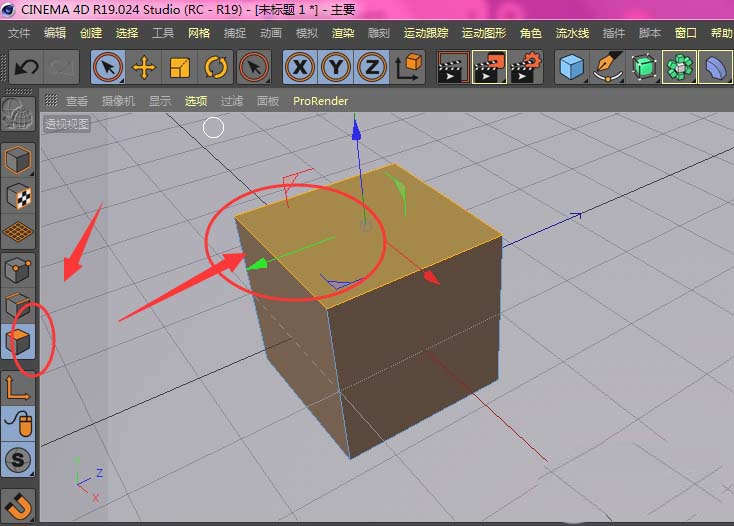Screen dimensions: 734x526
Task: Click the Undo arrow icon
Action: point(26,67)
